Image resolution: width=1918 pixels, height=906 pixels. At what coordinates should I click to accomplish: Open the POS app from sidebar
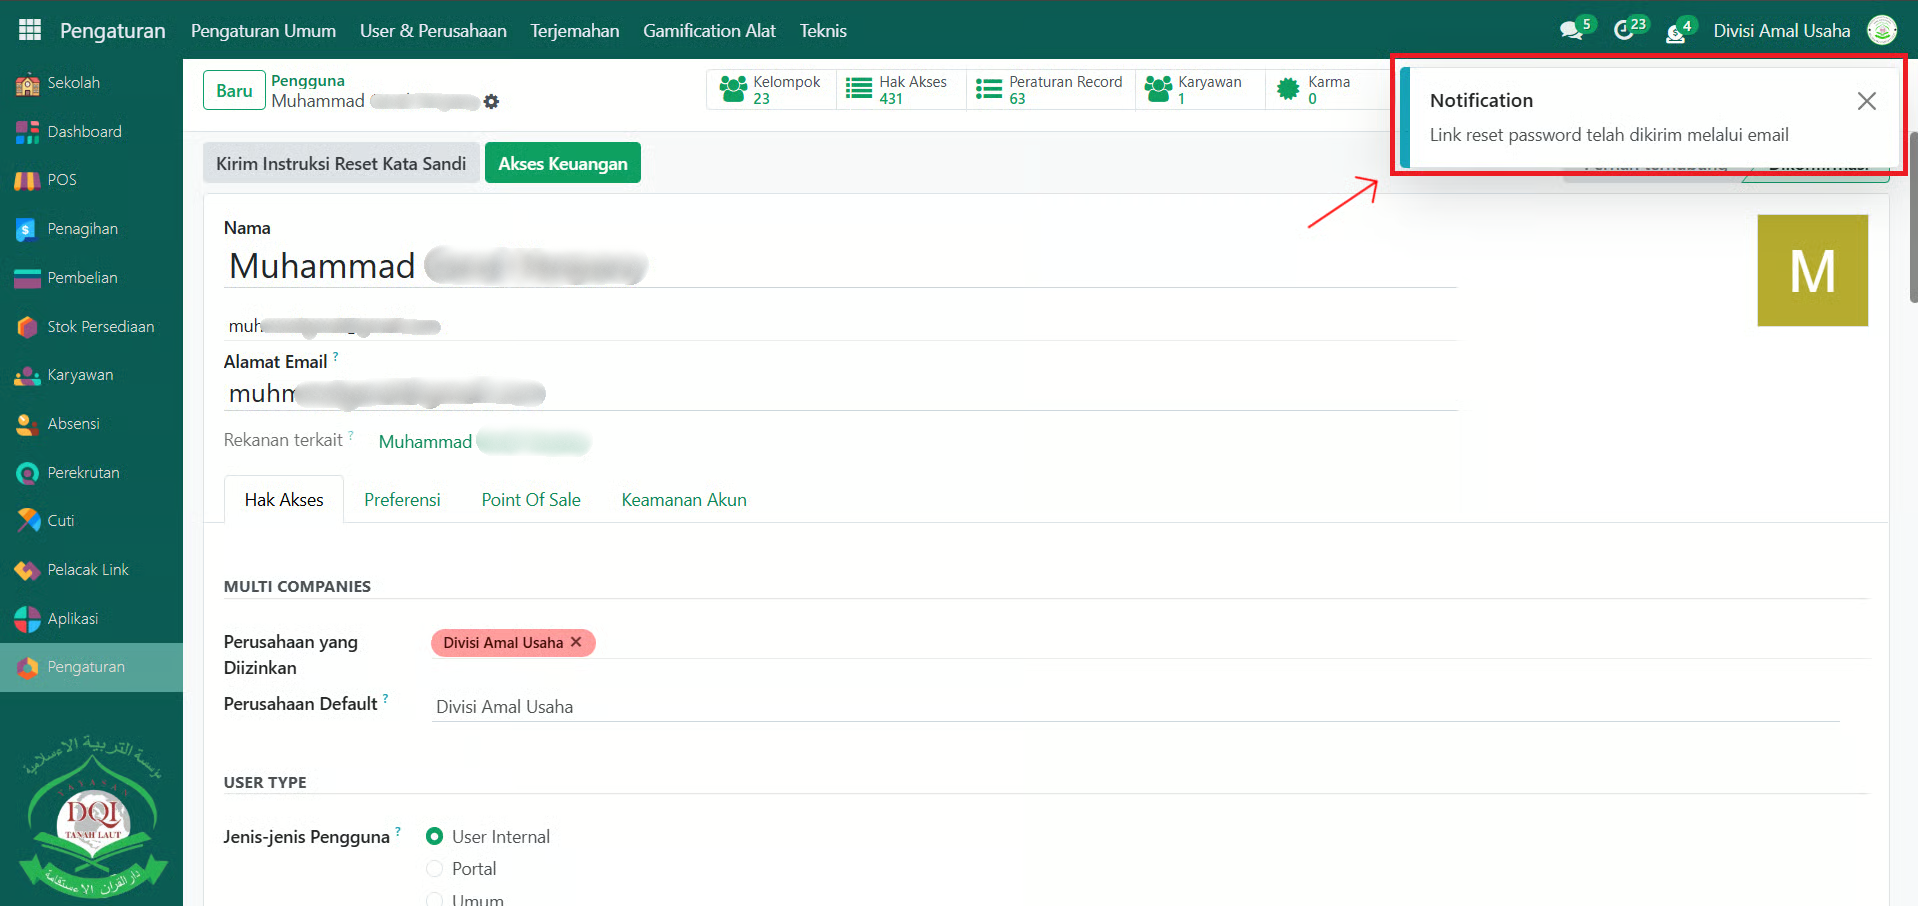coord(28,181)
